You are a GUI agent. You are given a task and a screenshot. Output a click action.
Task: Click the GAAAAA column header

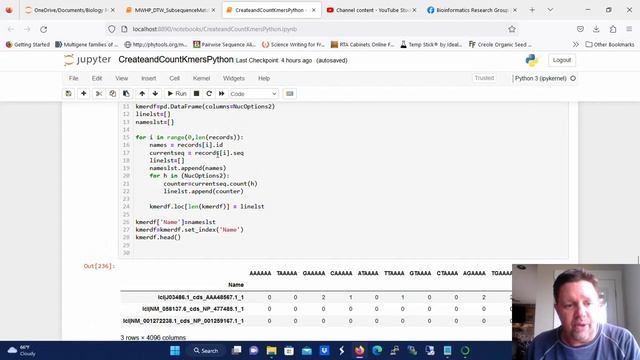(314, 273)
